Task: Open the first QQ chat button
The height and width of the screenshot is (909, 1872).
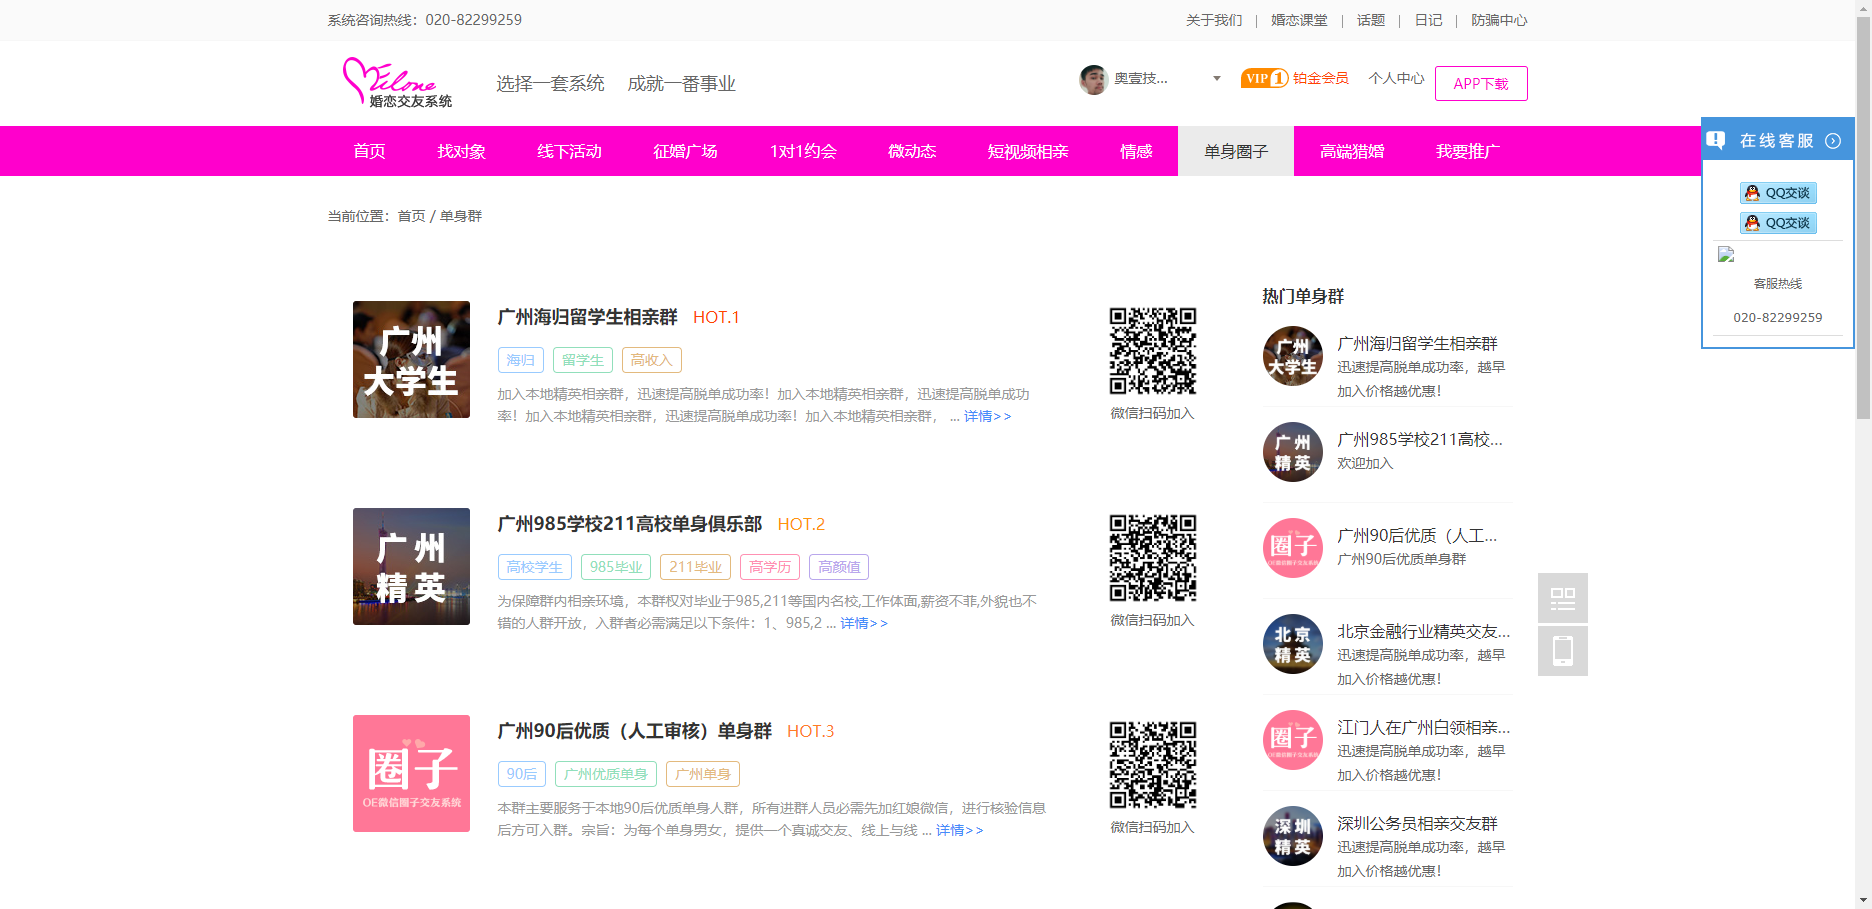Action: point(1778,193)
